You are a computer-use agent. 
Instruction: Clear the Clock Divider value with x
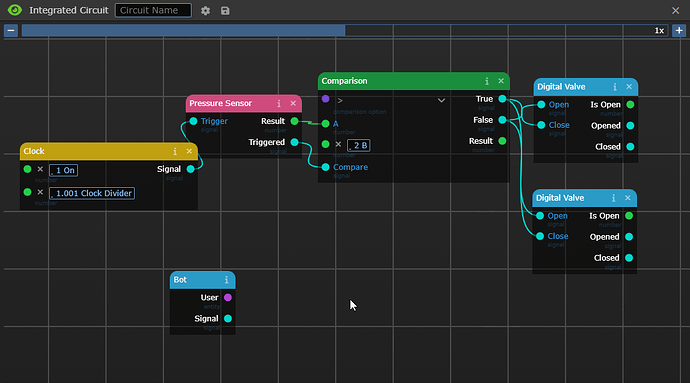tap(40, 192)
